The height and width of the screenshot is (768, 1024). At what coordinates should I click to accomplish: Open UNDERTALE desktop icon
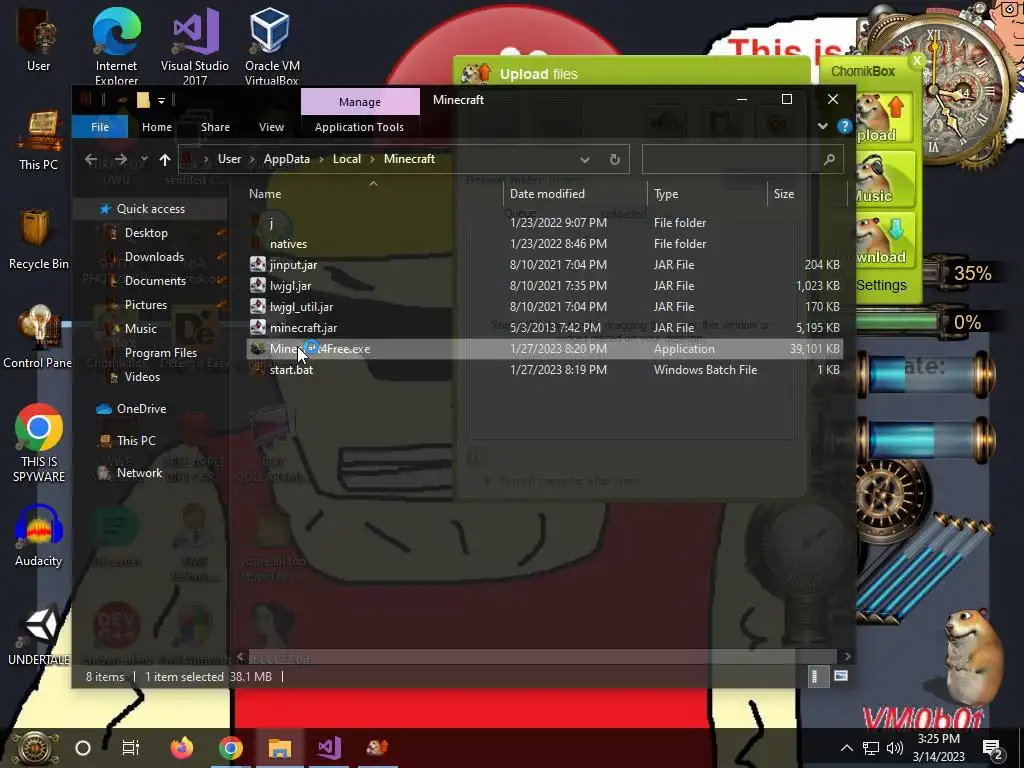point(39,637)
